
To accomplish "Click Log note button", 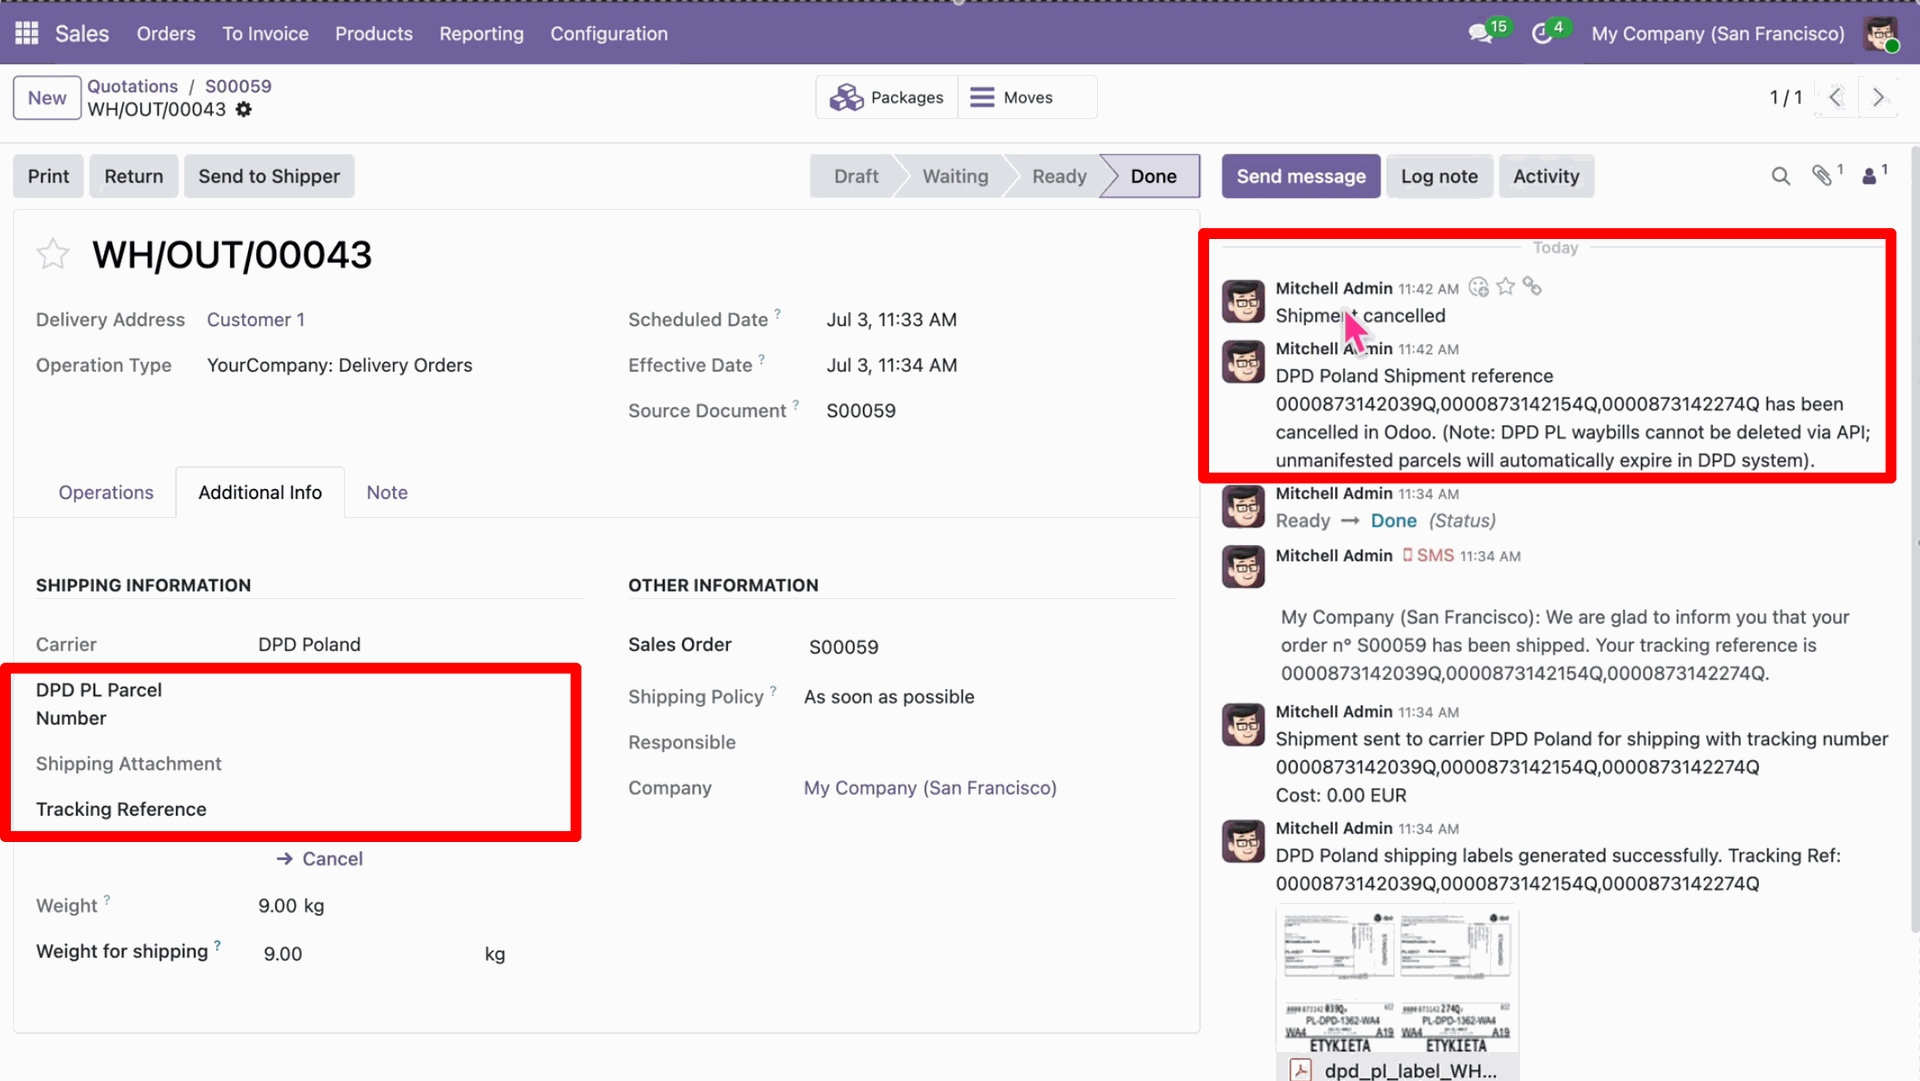I will [x=1439, y=176].
